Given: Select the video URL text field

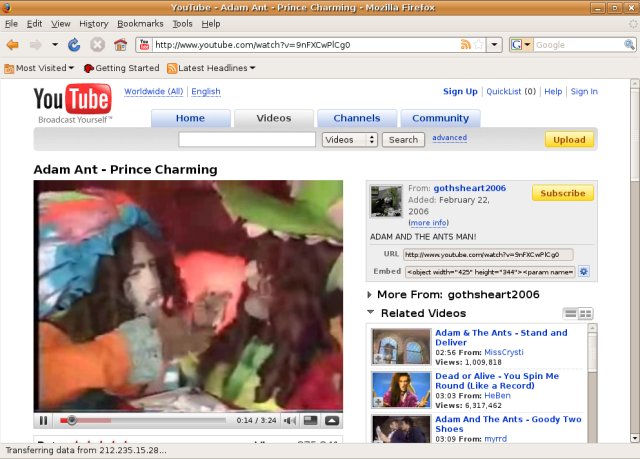Looking at the screenshot, I should [x=488, y=254].
